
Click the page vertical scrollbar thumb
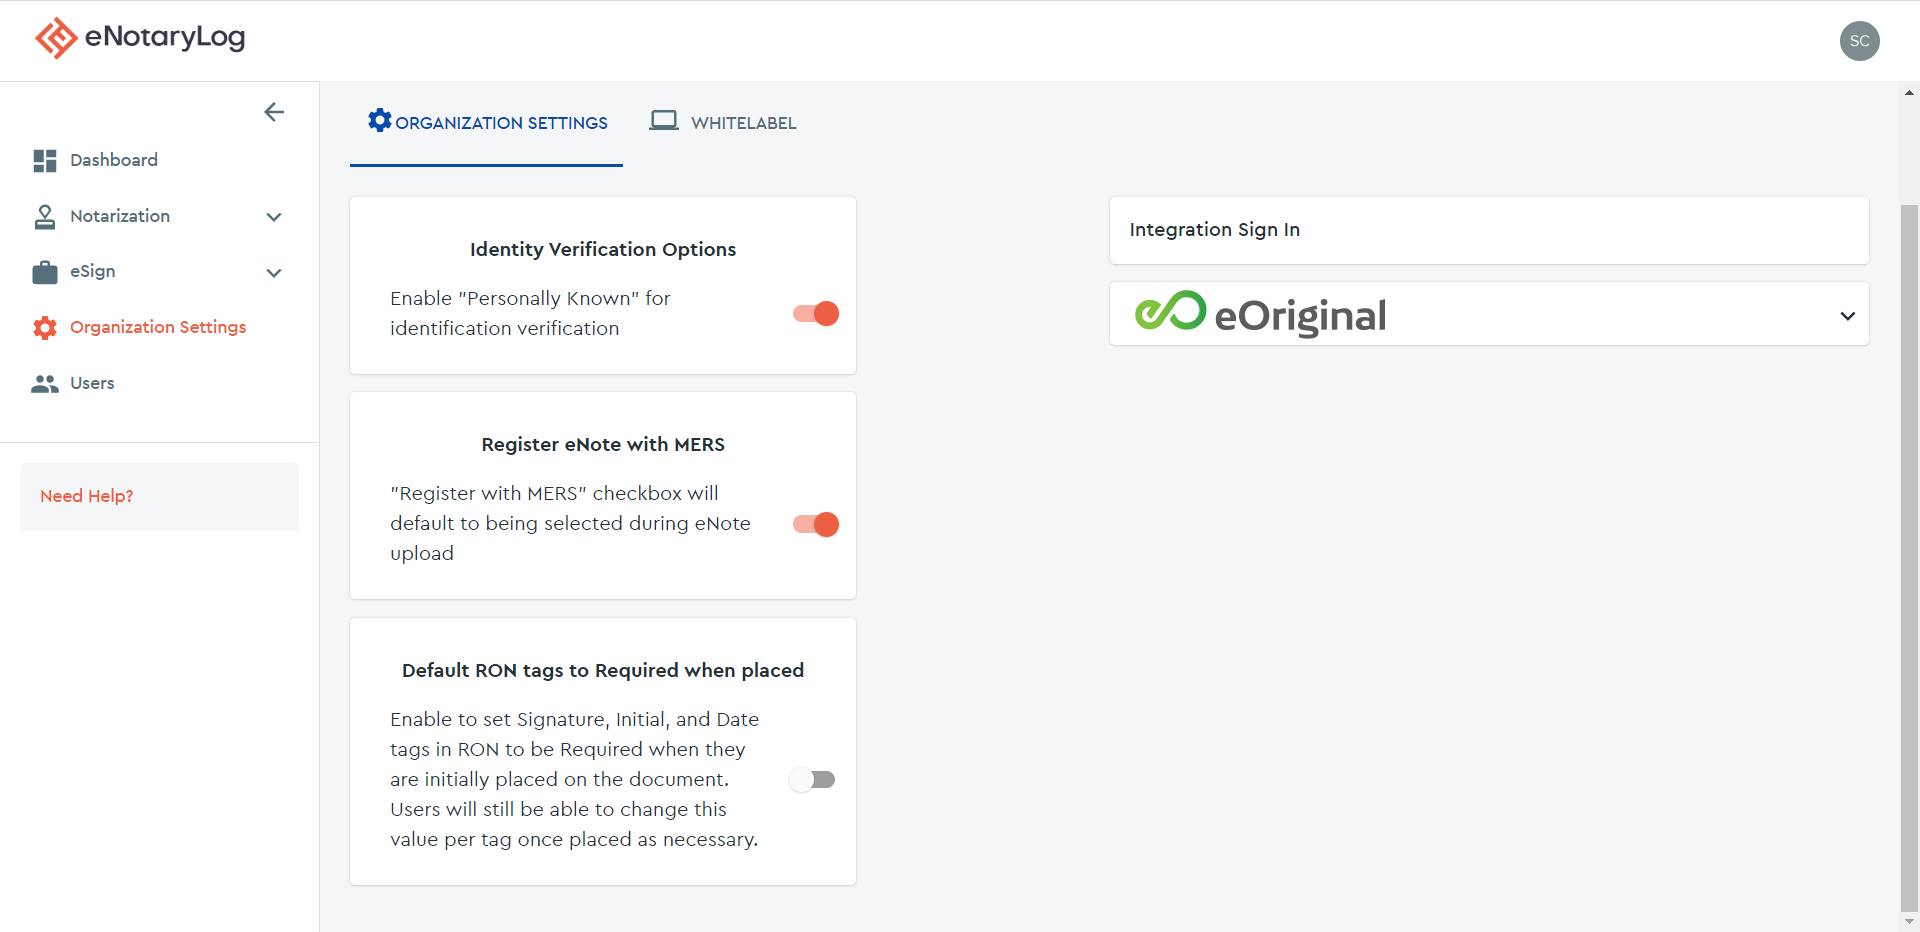click(1909, 558)
